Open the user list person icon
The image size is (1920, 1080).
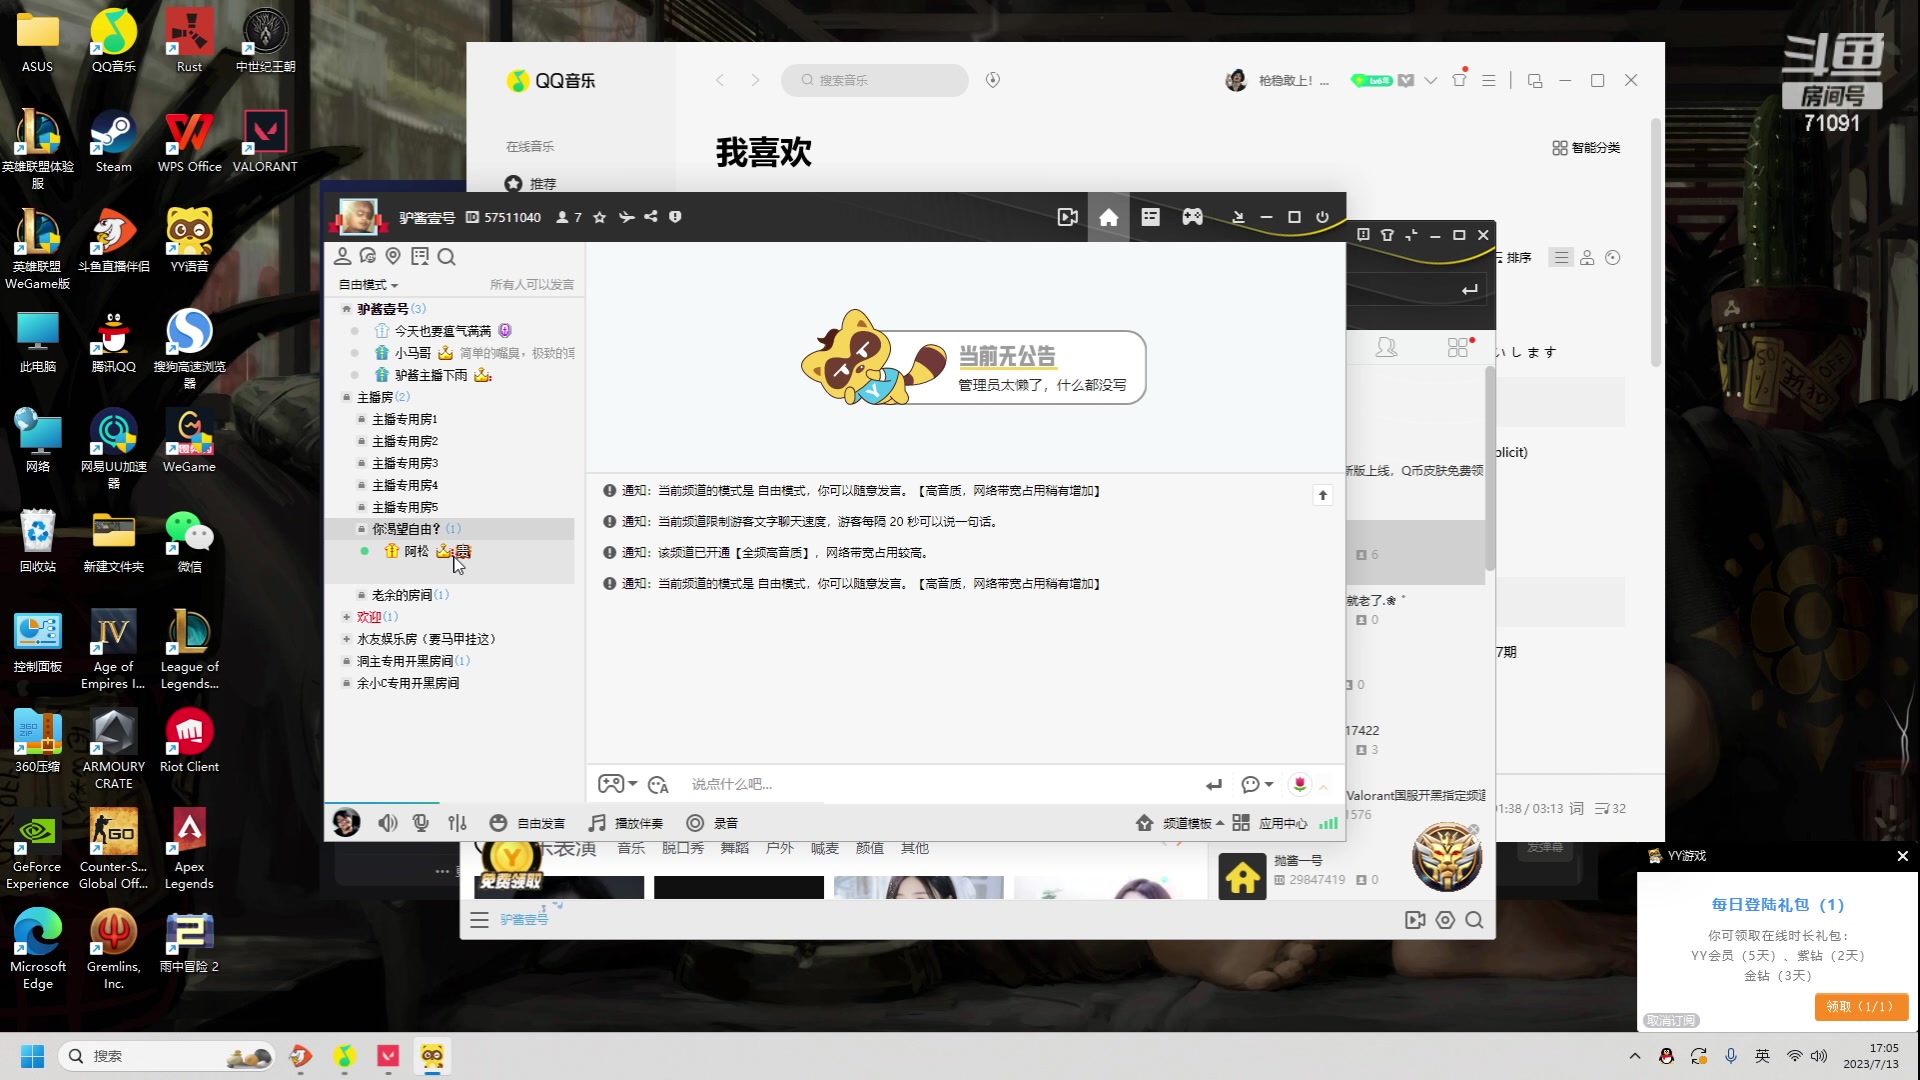click(342, 257)
